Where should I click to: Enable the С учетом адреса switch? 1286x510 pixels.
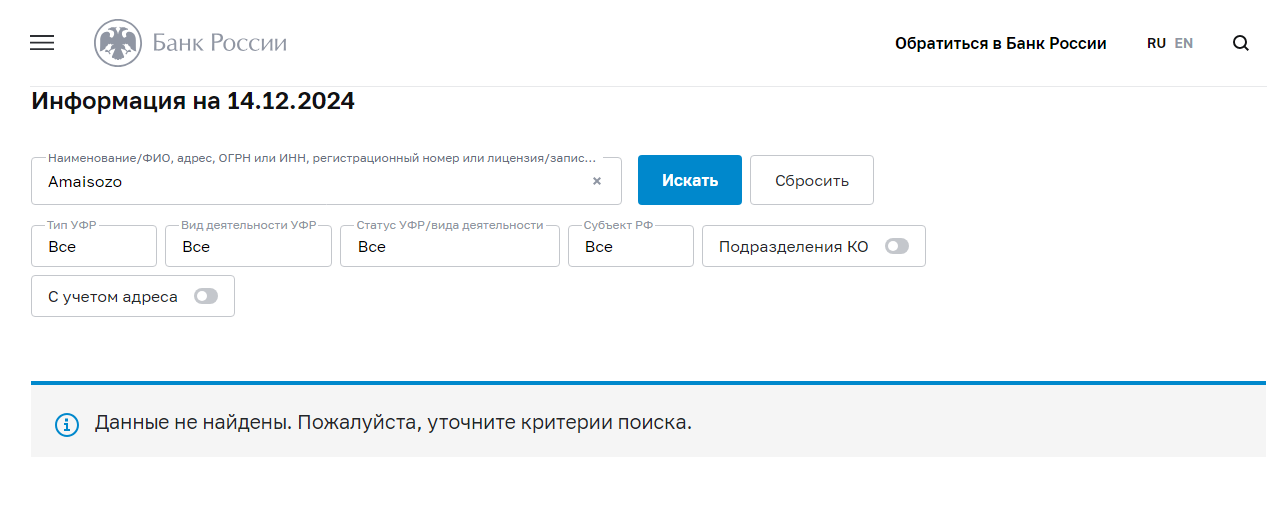pyautogui.click(x=206, y=296)
